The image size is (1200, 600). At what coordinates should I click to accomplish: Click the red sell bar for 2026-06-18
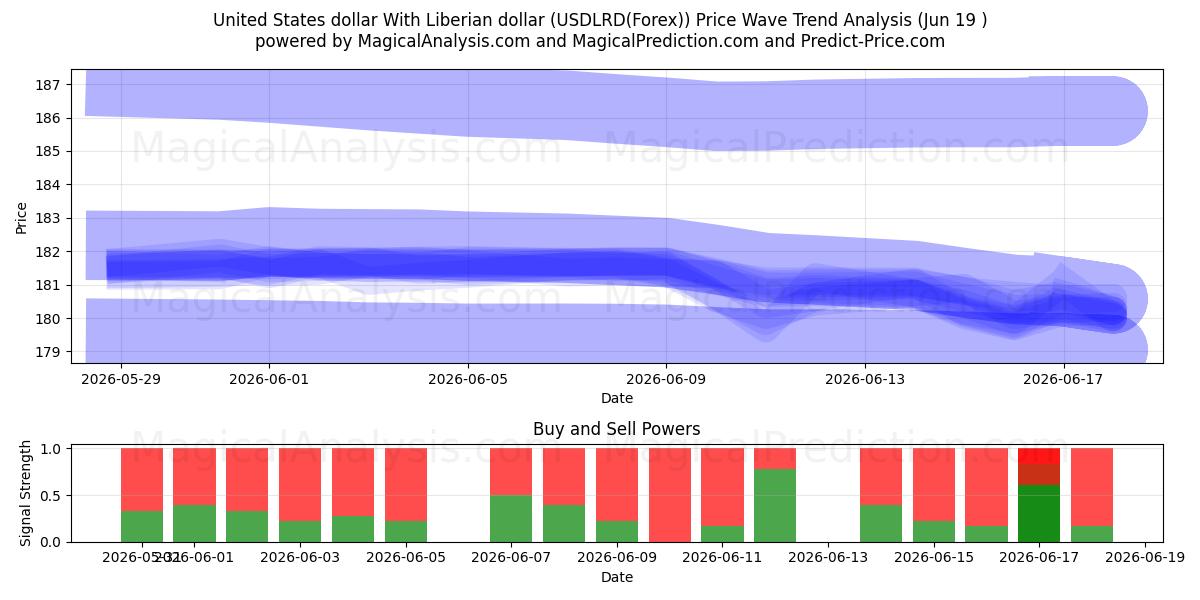[x=1092, y=487]
